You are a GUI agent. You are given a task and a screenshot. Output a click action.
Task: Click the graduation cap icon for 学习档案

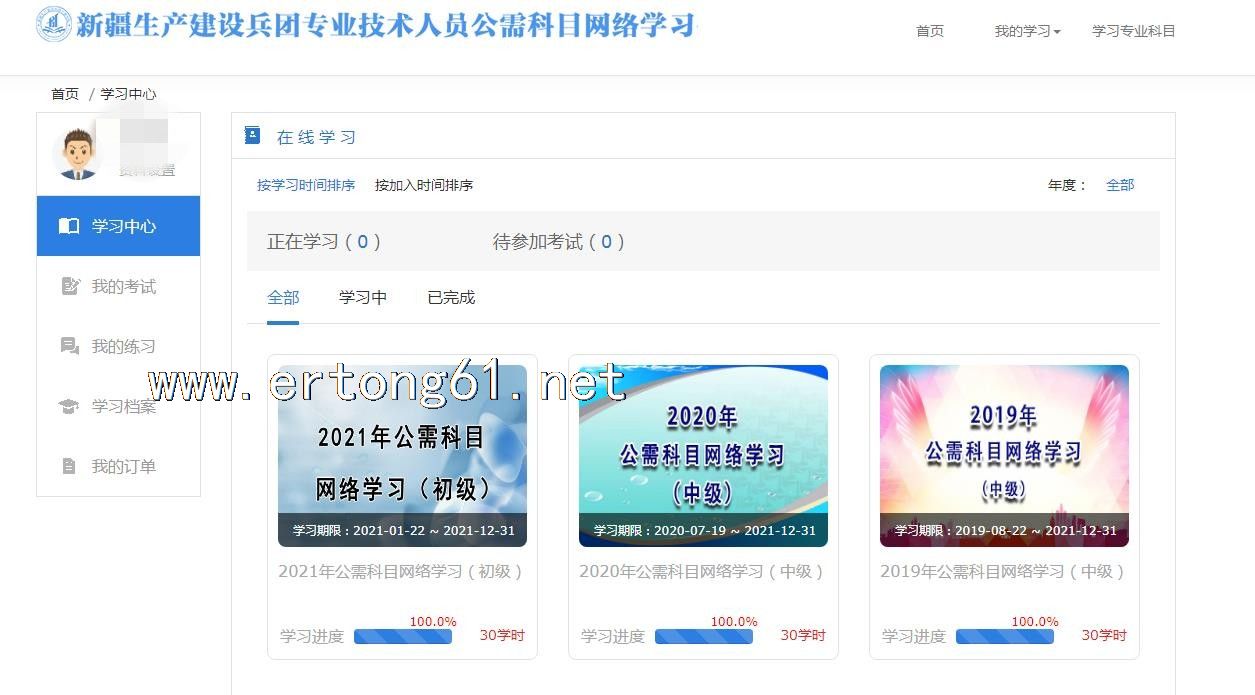[69, 407]
